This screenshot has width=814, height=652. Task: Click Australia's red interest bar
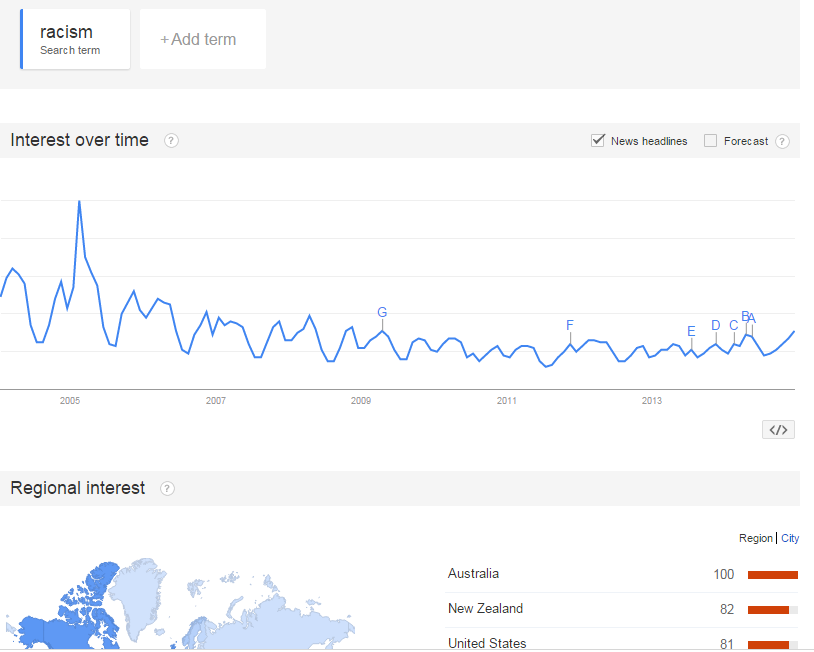coord(773,575)
